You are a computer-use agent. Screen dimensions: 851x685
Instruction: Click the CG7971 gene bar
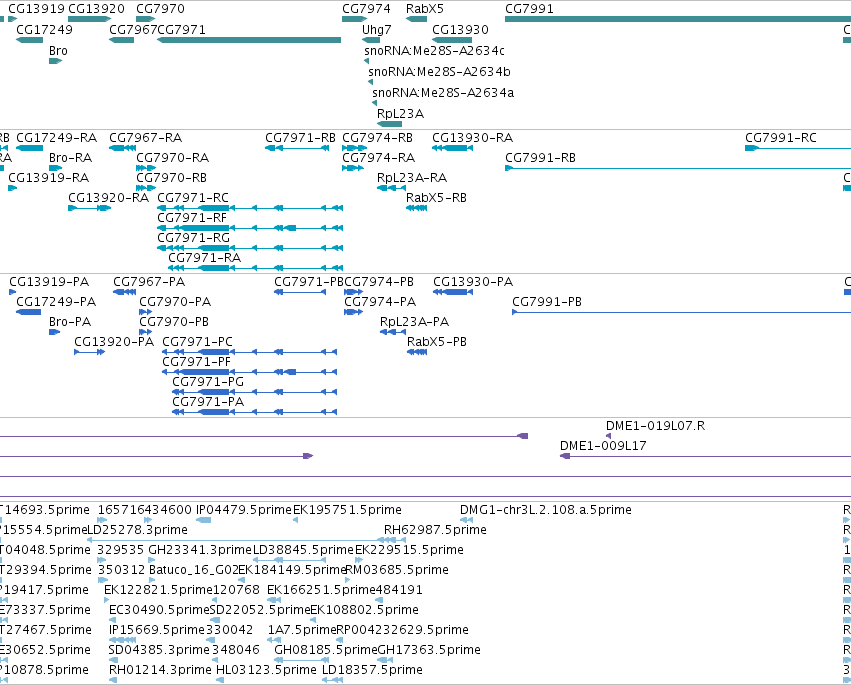249,40
